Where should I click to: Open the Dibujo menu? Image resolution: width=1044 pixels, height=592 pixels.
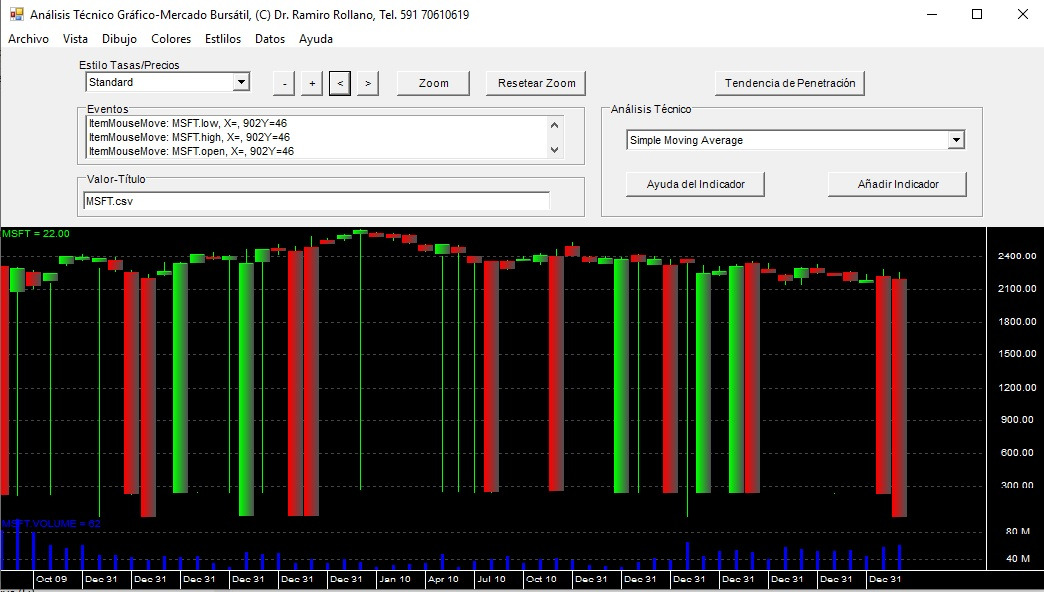pyautogui.click(x=119, y=39)
